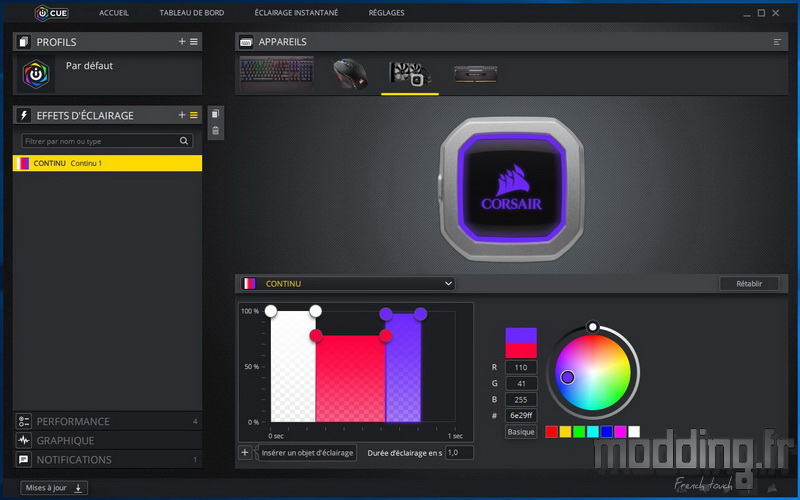Select the first red gradient marker
This screenshot has height=500, width=800.
pyautogui.click(x=316, y=335)
